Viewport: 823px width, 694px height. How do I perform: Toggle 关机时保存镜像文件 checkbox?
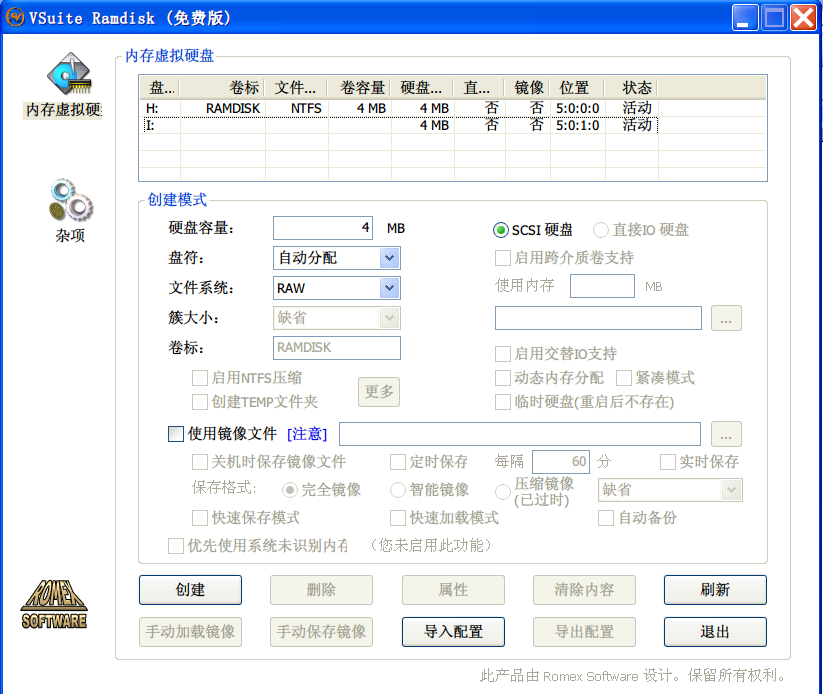tap(199, 462)
